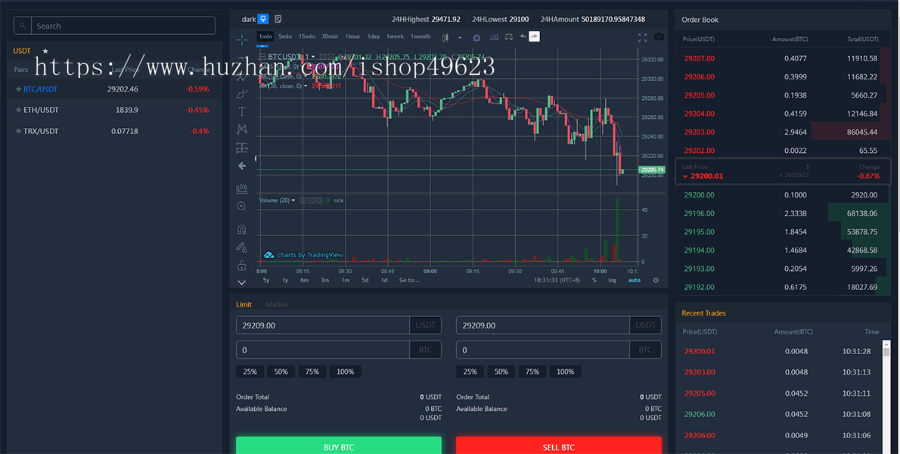Toggle lock all drawing tools
The width and height of the screenshot is (900, 454).
click(242, 265)
